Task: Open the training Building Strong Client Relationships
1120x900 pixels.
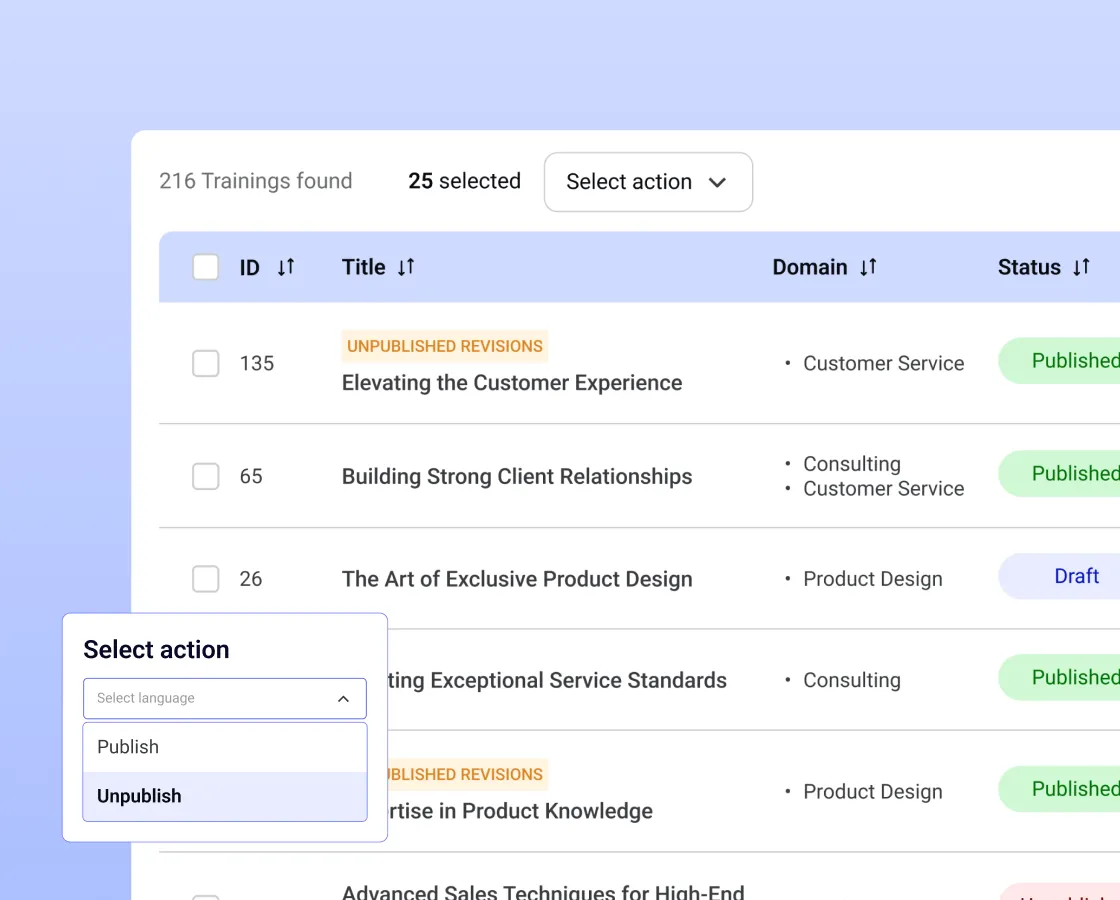Action: coord(517,477)
